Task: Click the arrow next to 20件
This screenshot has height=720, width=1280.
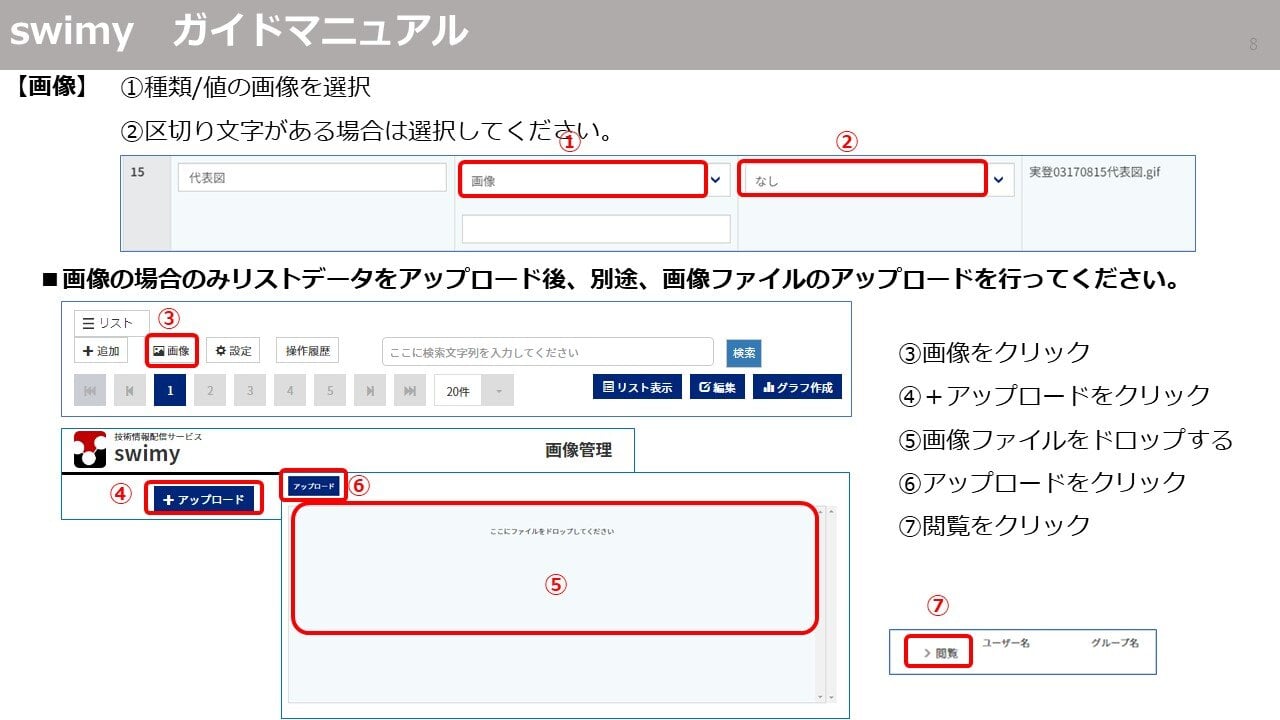Action: click(499, 391)
